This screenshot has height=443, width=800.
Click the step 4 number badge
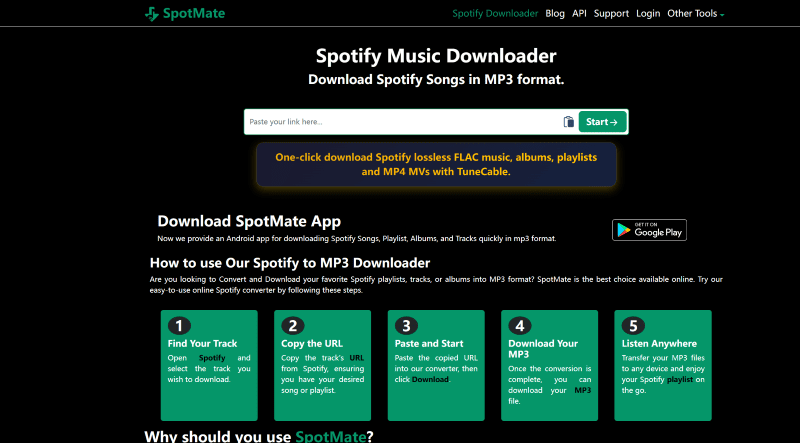519,326
